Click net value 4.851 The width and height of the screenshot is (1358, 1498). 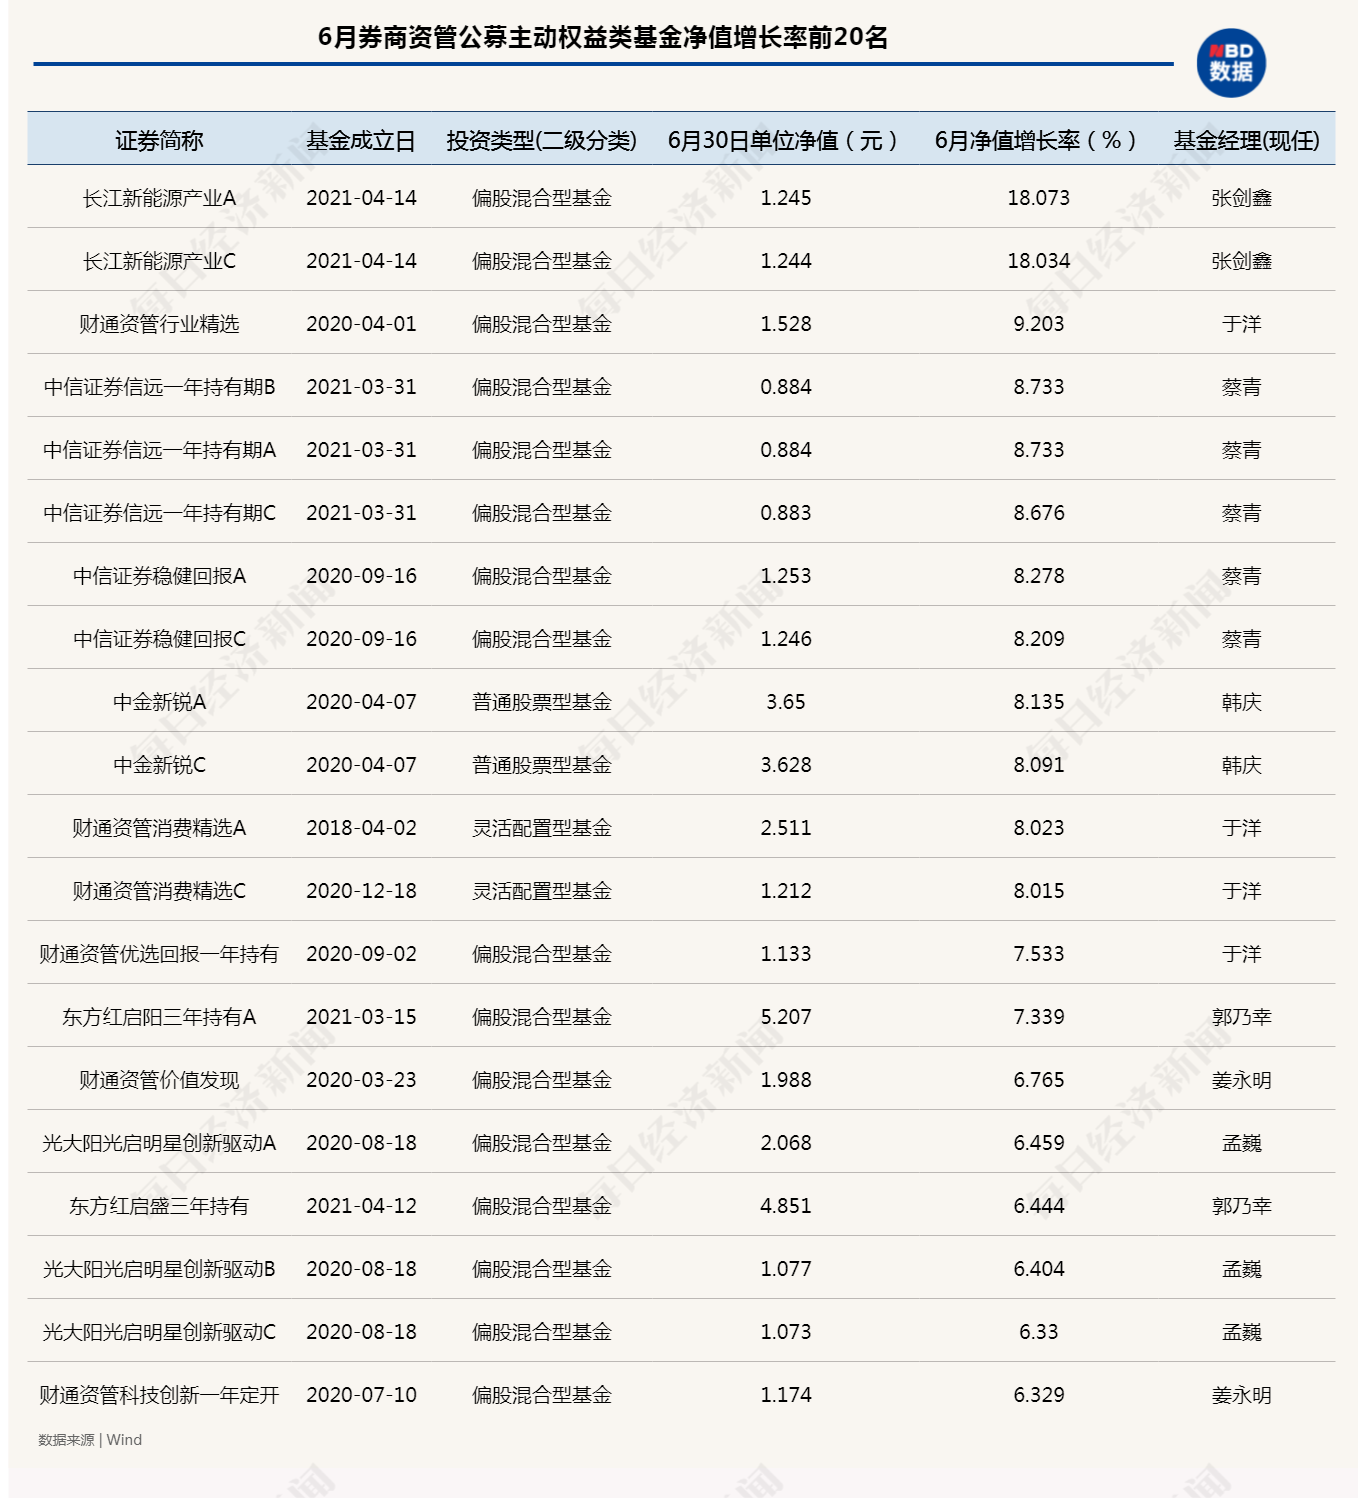786,1206
